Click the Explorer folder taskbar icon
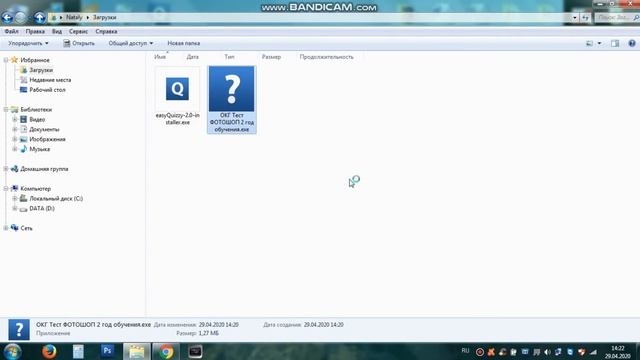Image resolution: width=640 pixels, height=360 pixels. (x=137, y=351)
